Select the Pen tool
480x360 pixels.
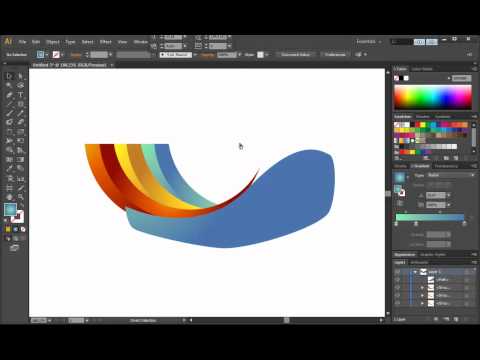[x=9, y=95]
